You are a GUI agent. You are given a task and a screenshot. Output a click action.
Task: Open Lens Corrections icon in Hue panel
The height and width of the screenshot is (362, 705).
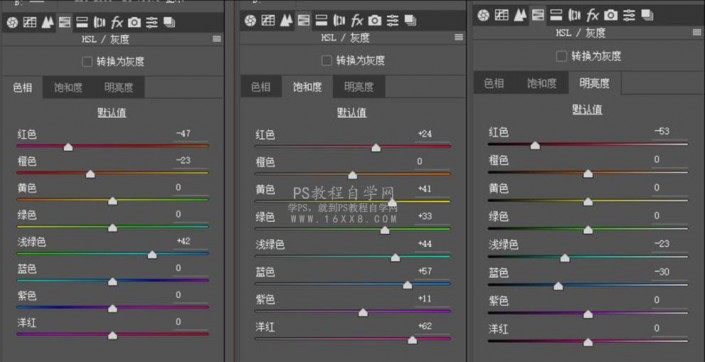[99, 22]
